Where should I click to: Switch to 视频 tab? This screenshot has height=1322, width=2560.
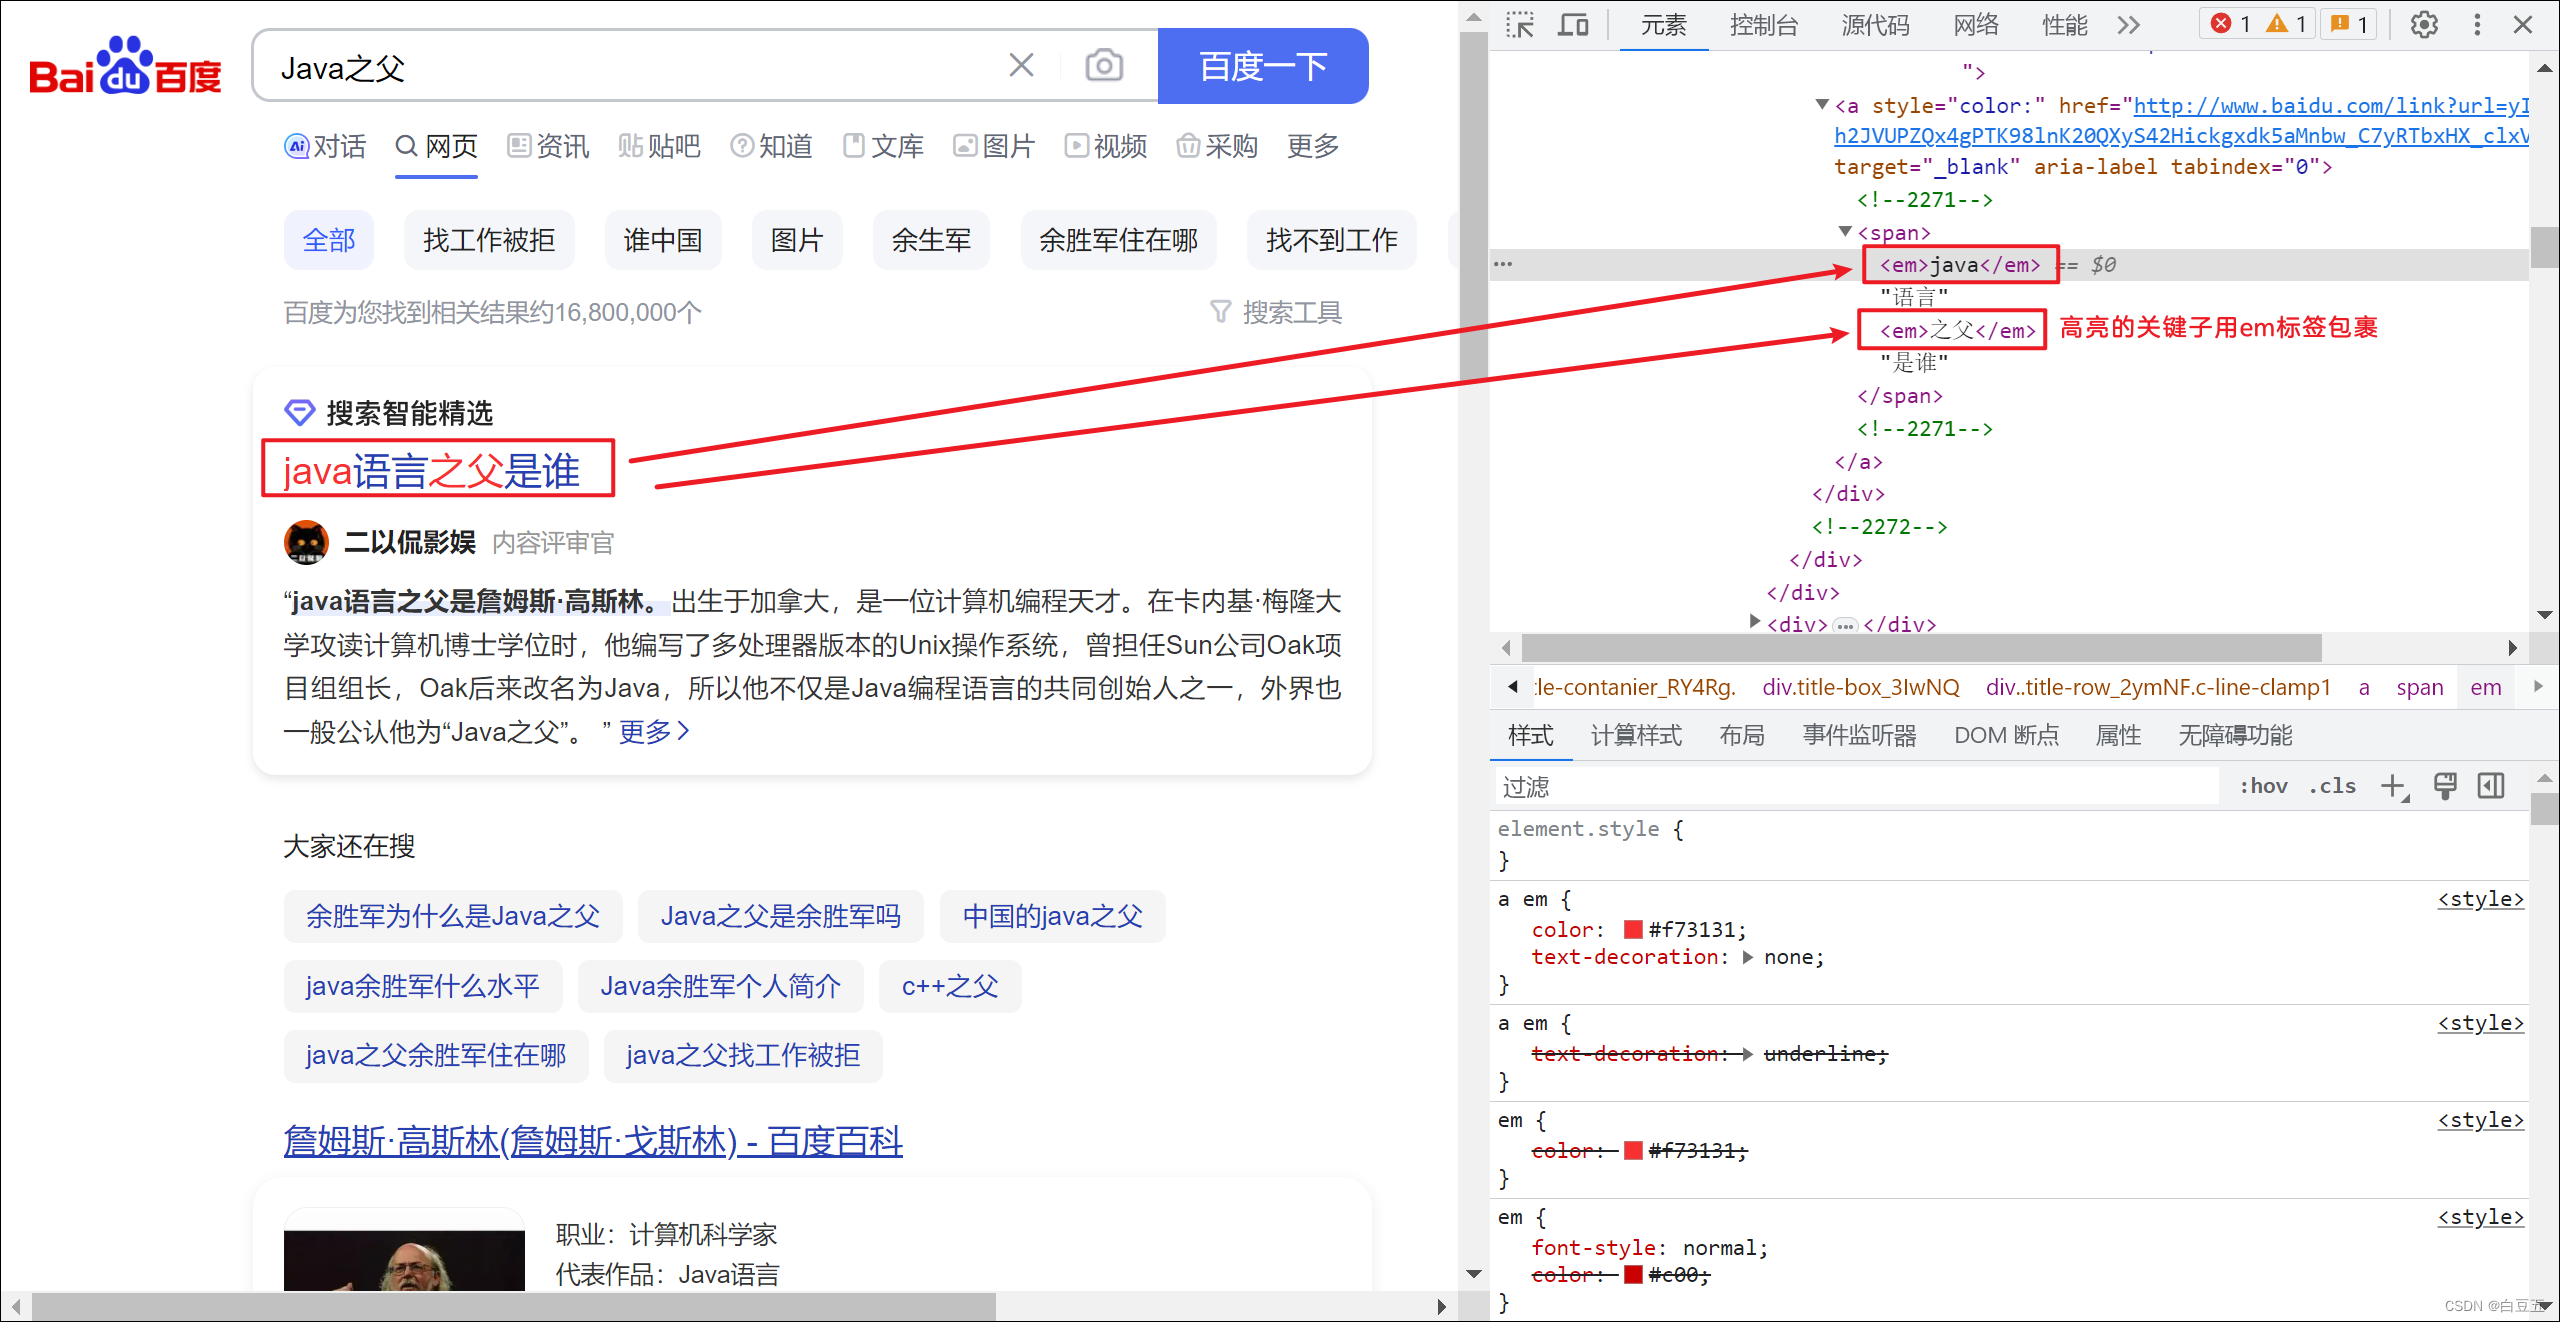1105,146
